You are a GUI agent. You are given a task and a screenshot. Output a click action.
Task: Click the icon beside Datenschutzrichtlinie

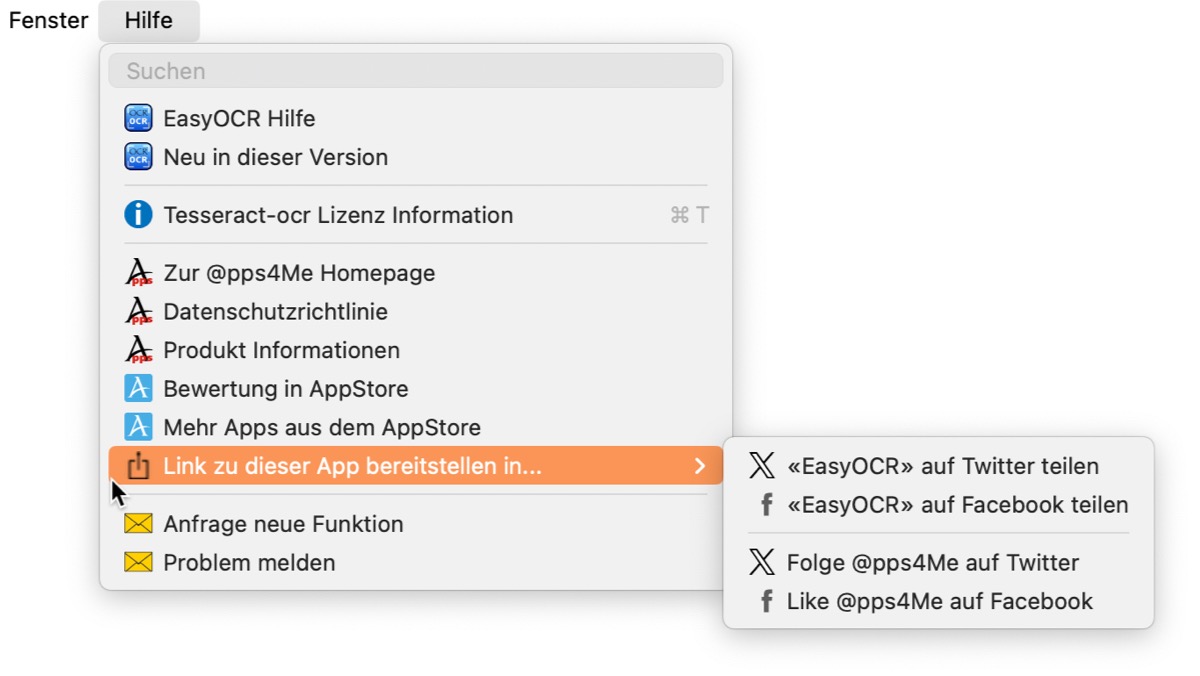(x=138, y=311)
